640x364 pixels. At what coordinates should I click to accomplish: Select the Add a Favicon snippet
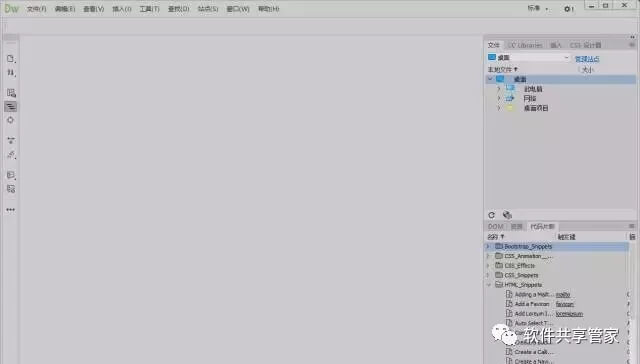[532, 304]
